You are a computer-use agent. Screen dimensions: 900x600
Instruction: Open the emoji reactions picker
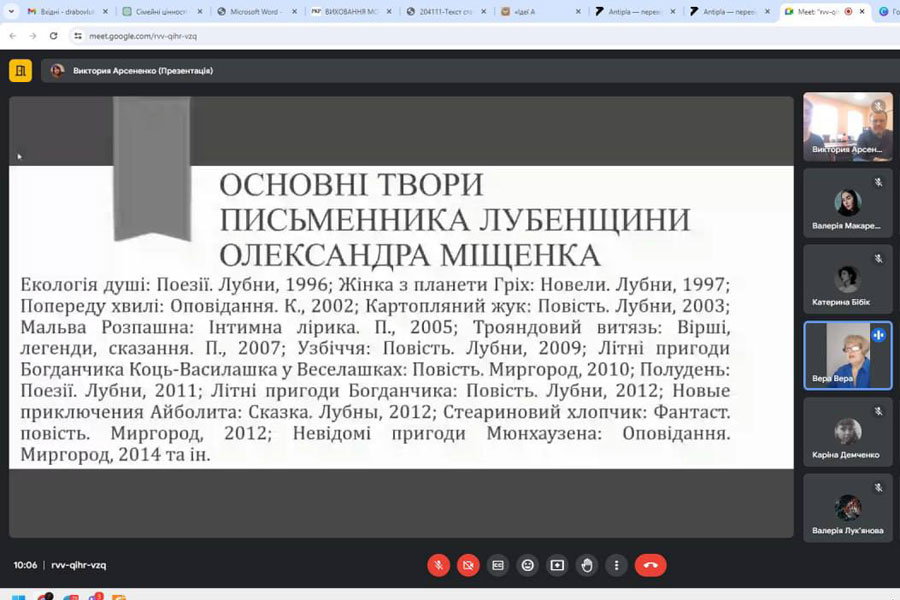527,566
